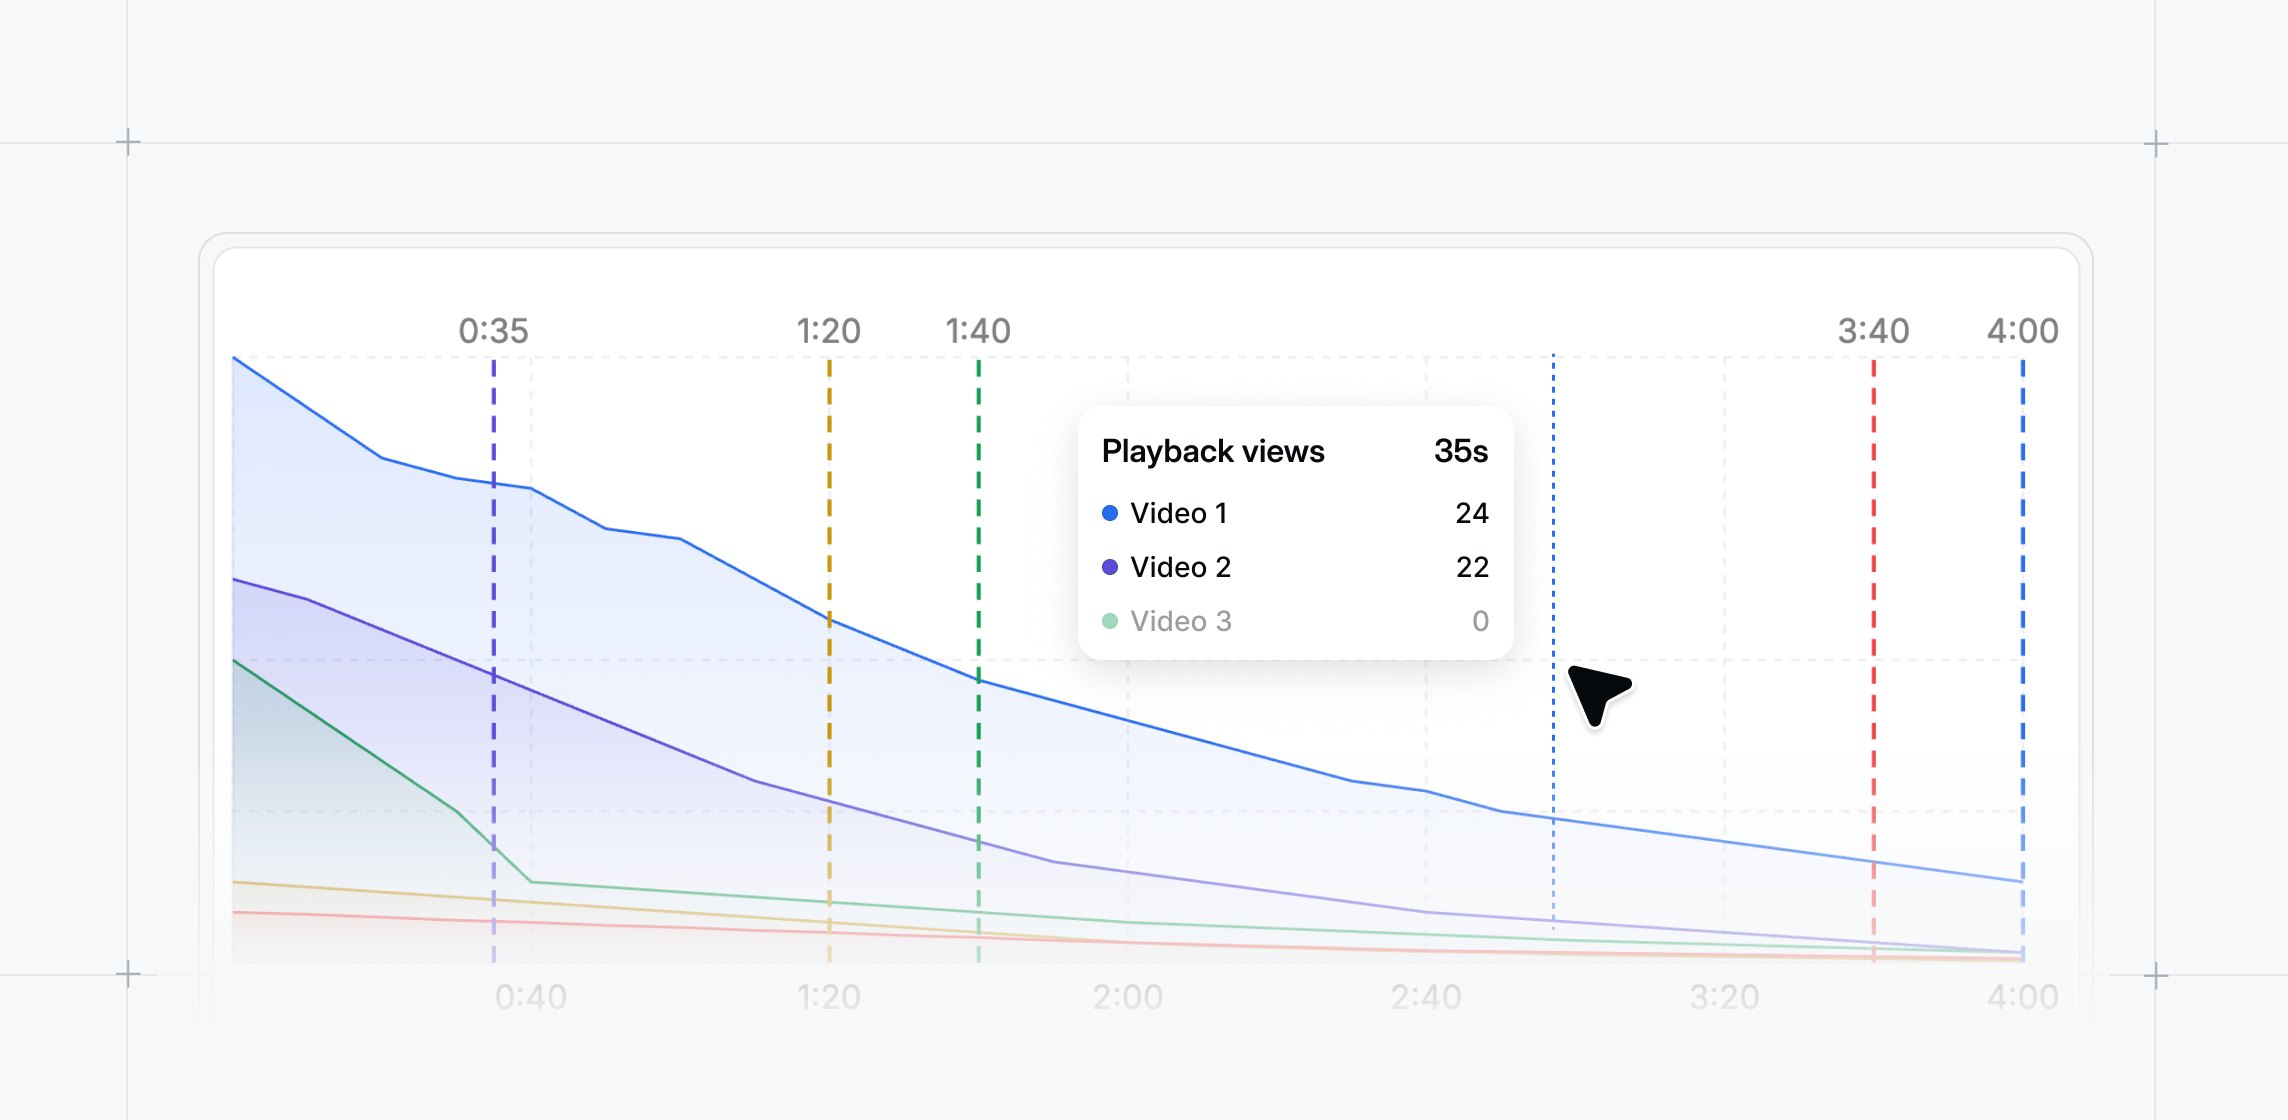Toggle Video 1 series in the legend
This screenshot has height=1120, width=2288.
1179,513
